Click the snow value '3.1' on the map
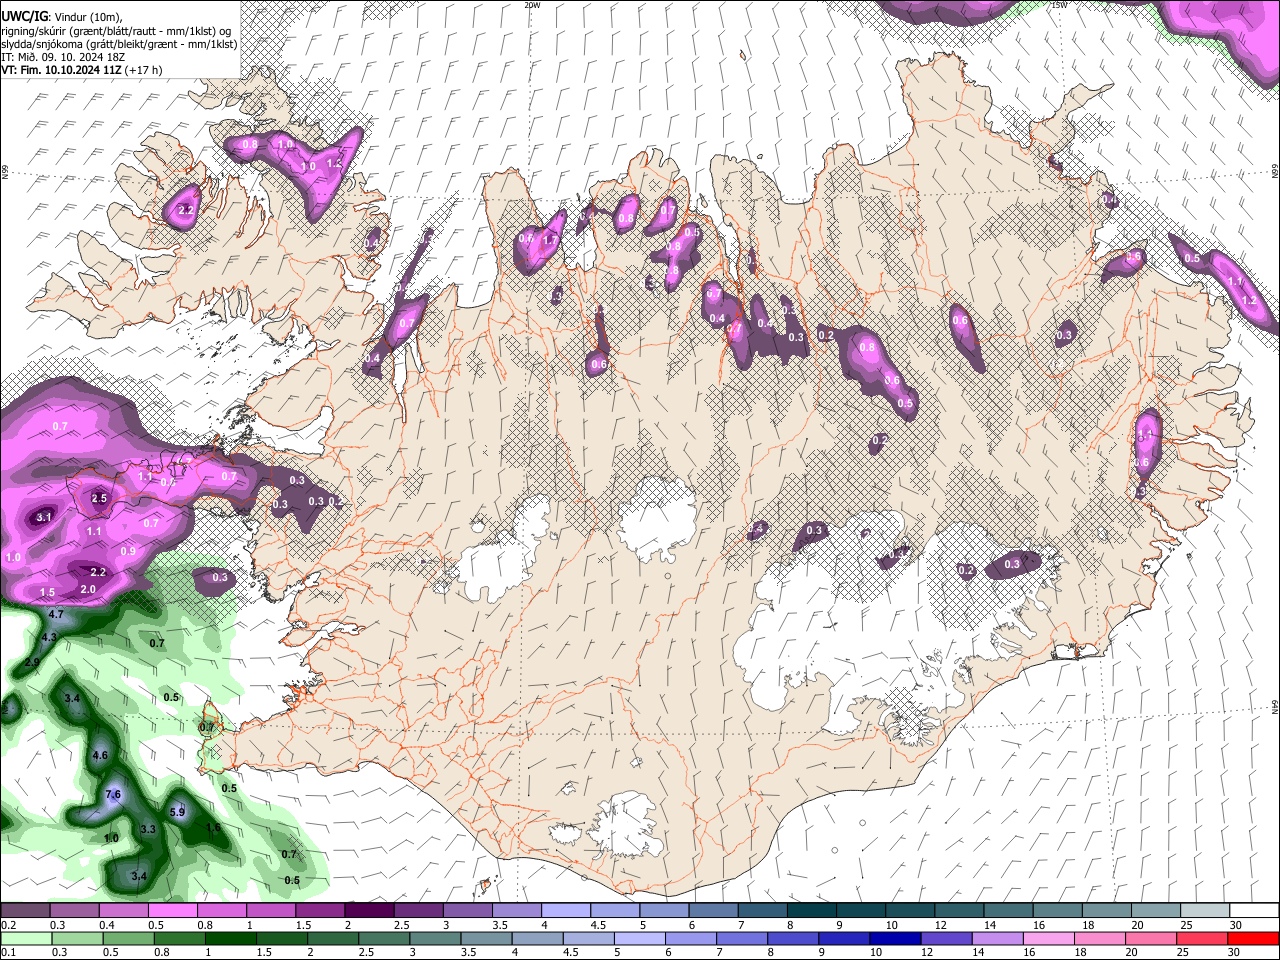Image resolution: width=1280 pixels, height=960 pixels. click(44, 517)
